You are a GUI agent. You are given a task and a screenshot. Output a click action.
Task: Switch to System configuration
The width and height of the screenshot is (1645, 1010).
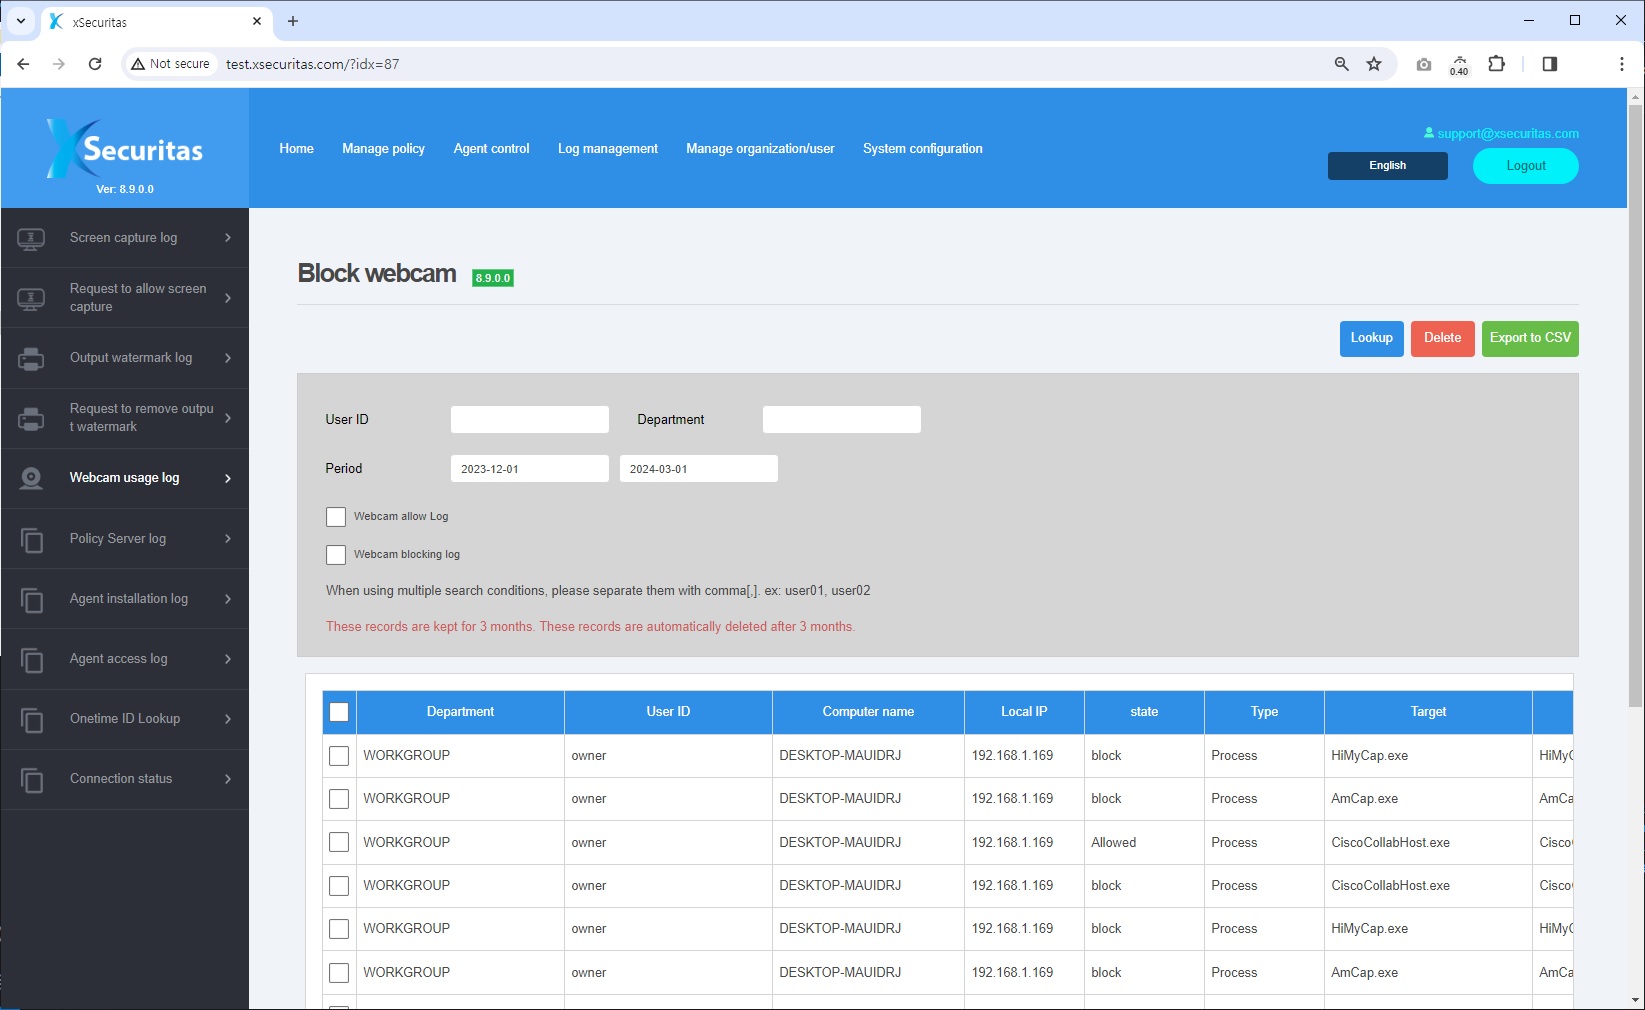pos(922,148)
